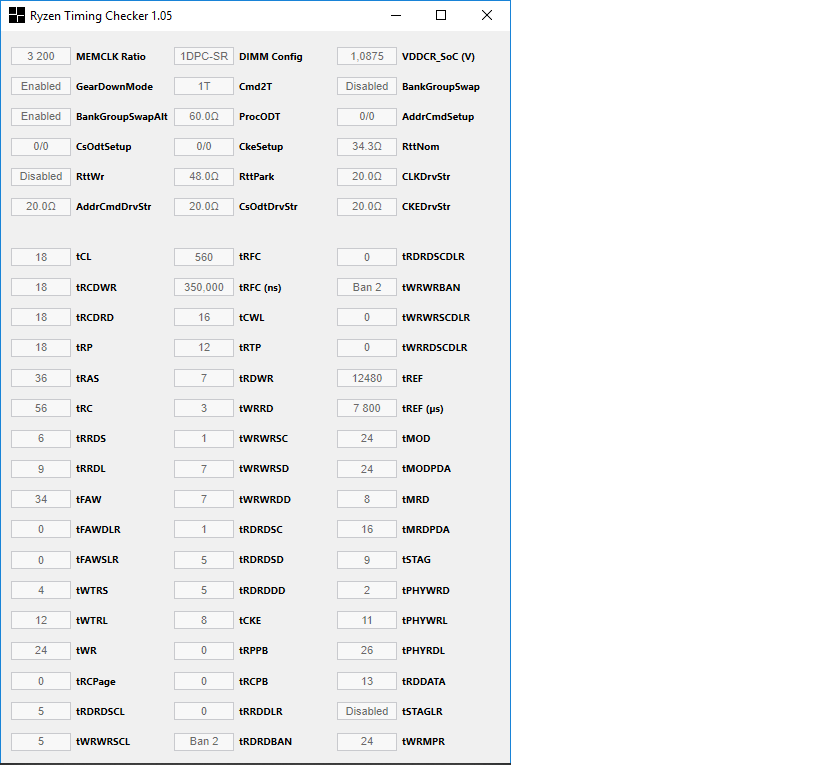Click the AddrCmdSetup value field
Screen dimensions: 819x765
tap(367, 116)
